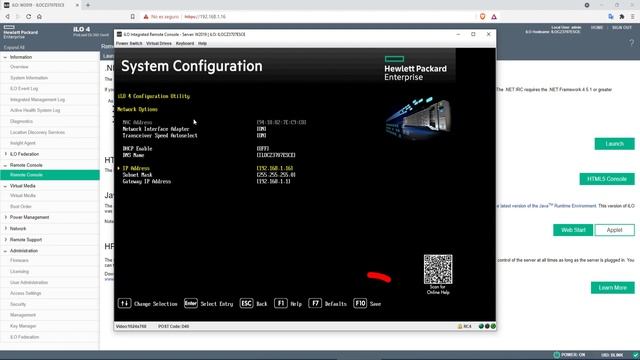Open the Firmware administration page

(19, 260)
